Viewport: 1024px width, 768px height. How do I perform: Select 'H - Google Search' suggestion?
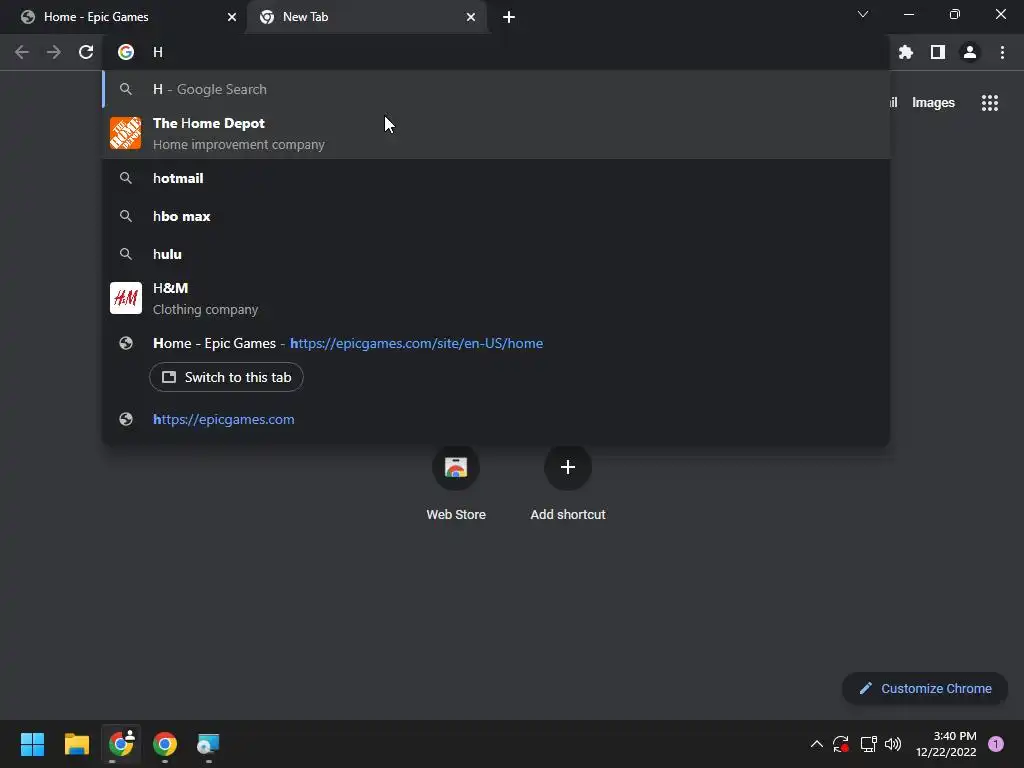tap(496, 89)
